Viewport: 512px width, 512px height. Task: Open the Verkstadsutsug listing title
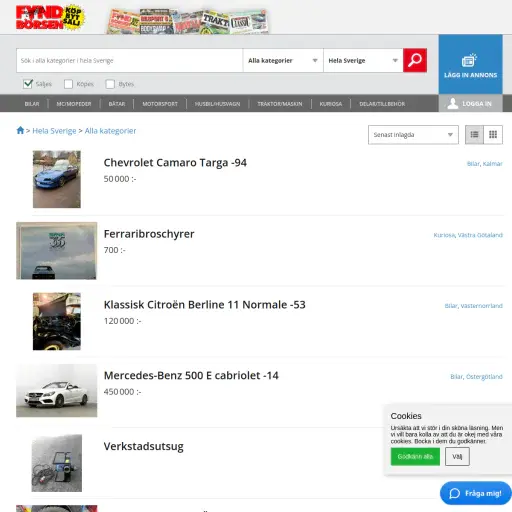click(143, 447)
